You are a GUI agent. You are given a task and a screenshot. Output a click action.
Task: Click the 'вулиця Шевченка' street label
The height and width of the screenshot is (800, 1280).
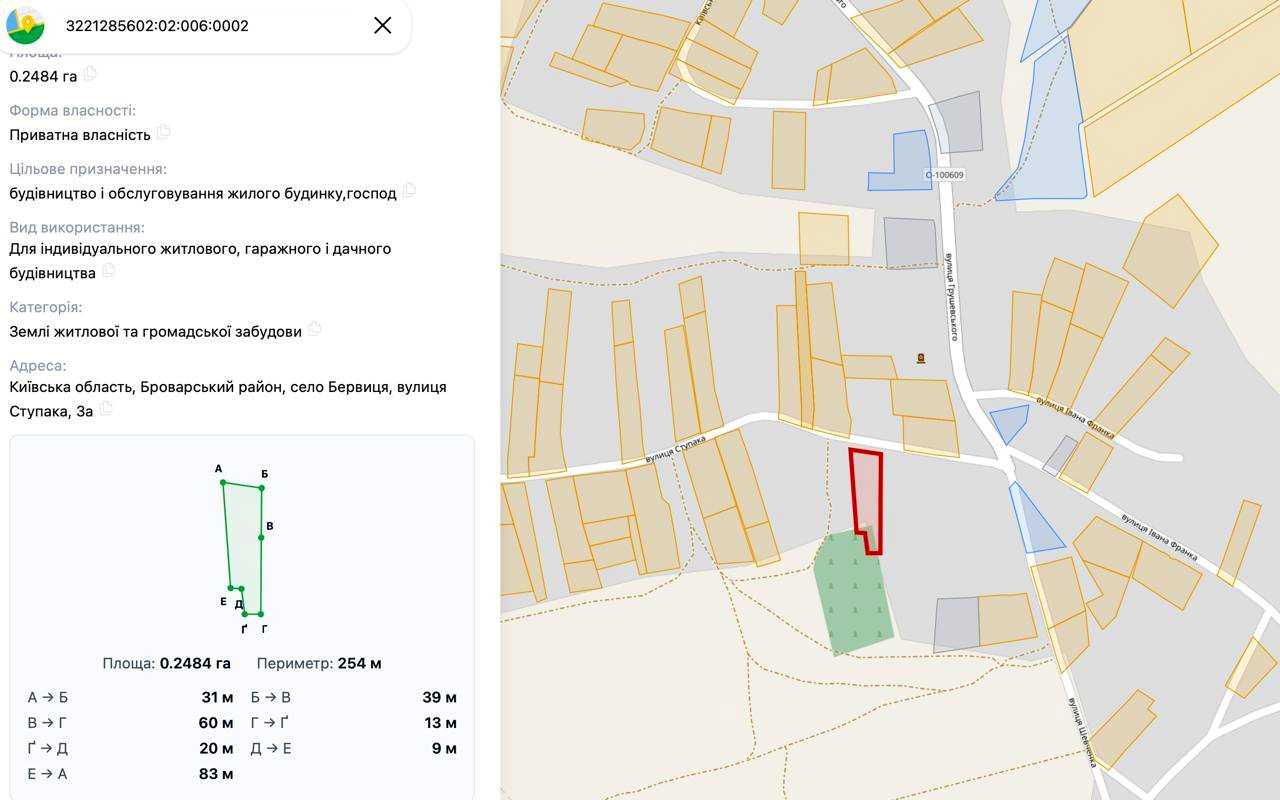[x=1082, y=732]
